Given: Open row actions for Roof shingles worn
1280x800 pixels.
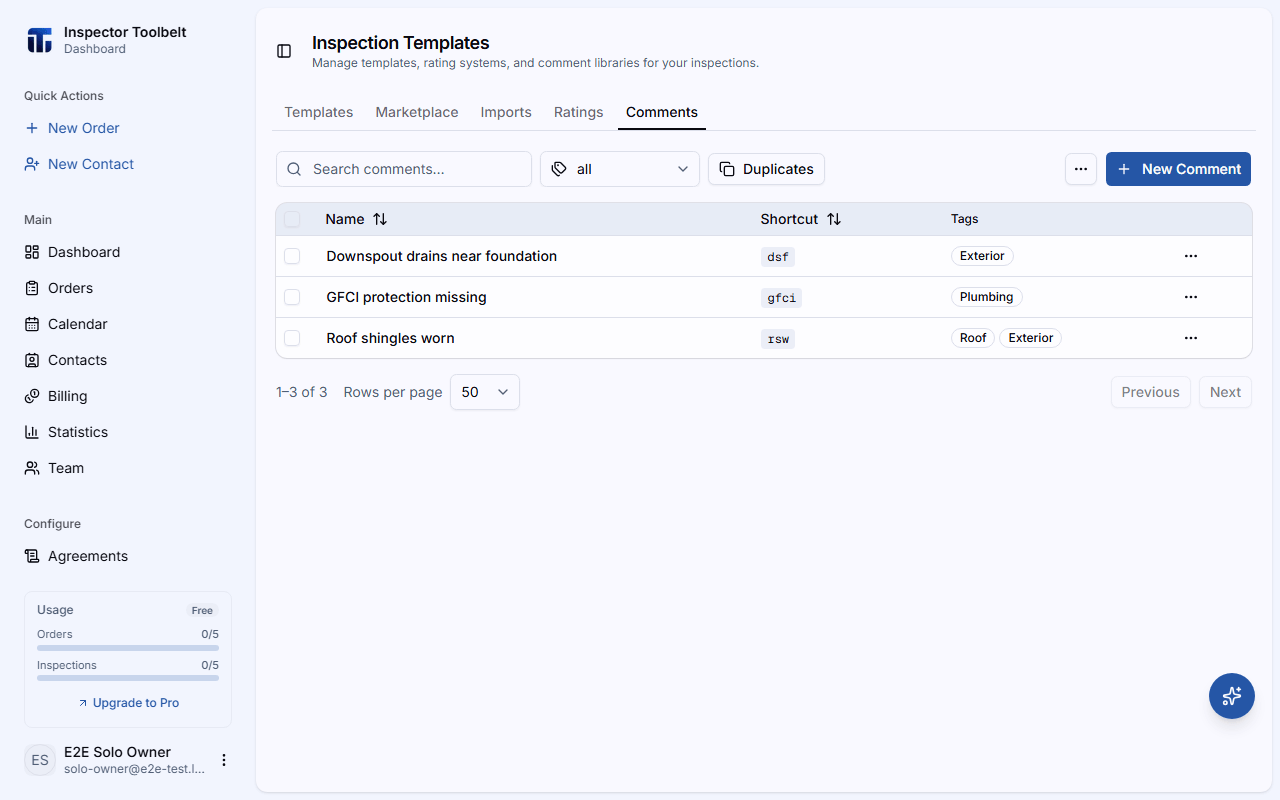Looking at the screenshot, I should [x=1191, y=338].
